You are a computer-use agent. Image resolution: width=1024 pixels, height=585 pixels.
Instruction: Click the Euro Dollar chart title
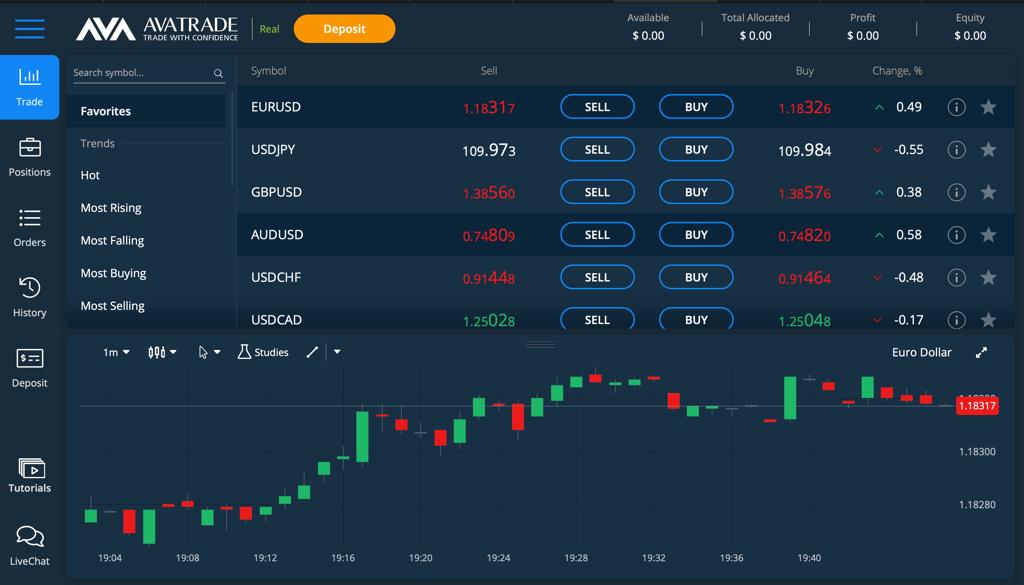pyautogui.click(x=921, y=353)
